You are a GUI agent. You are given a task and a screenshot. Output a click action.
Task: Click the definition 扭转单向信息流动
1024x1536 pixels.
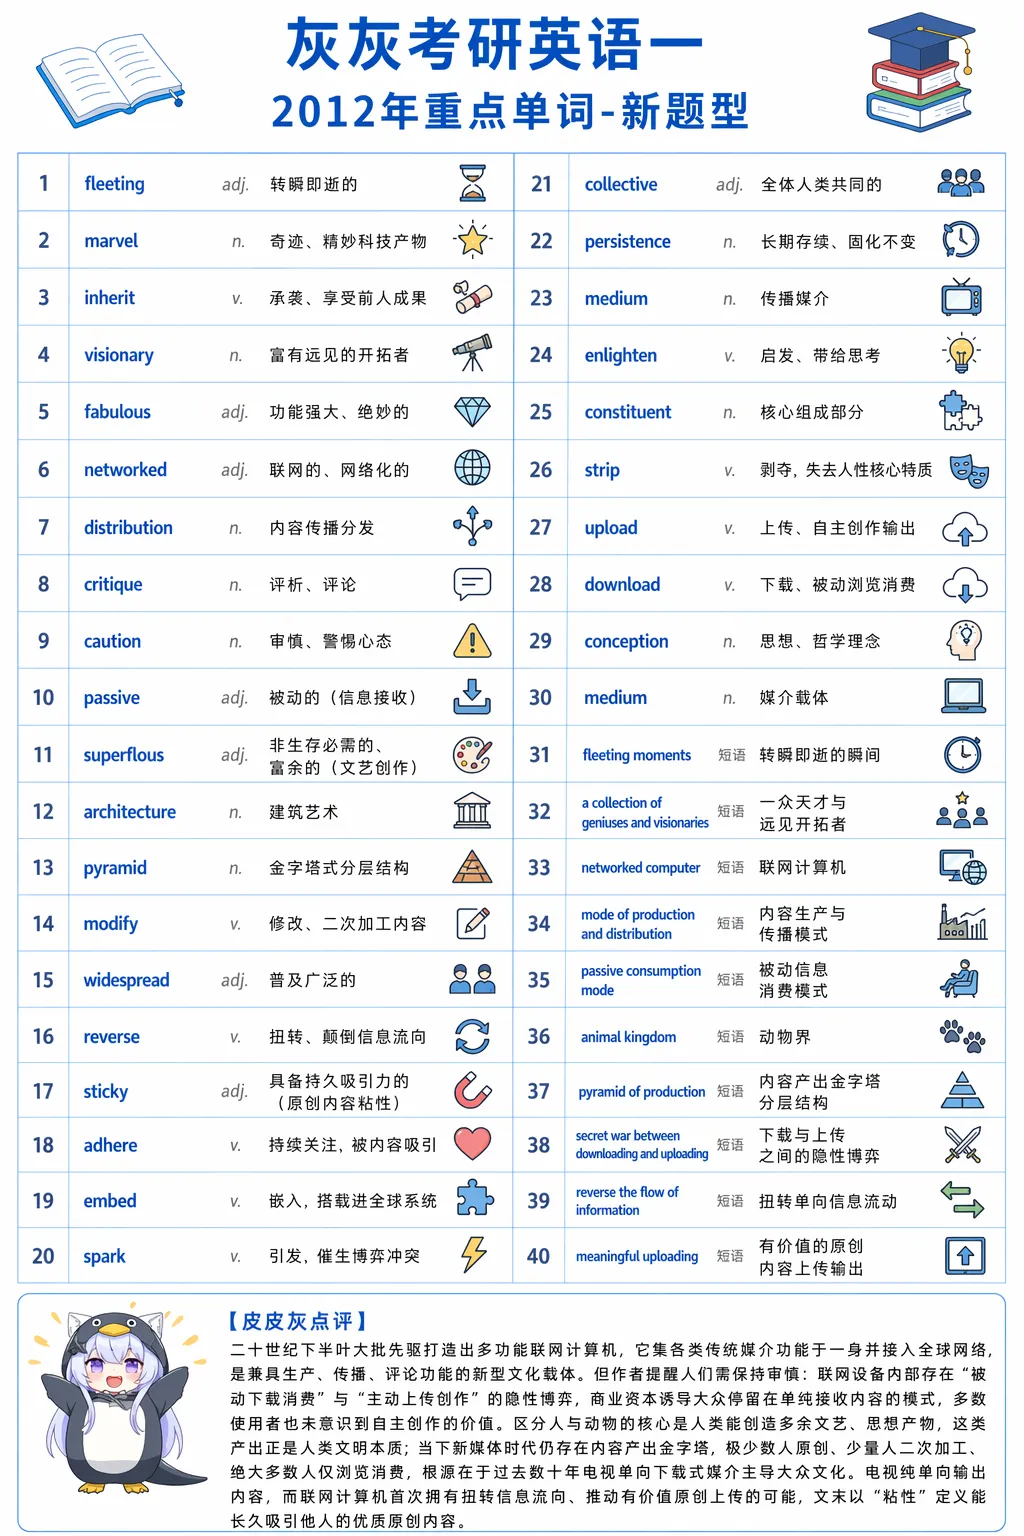click(x=828, y=1201)
